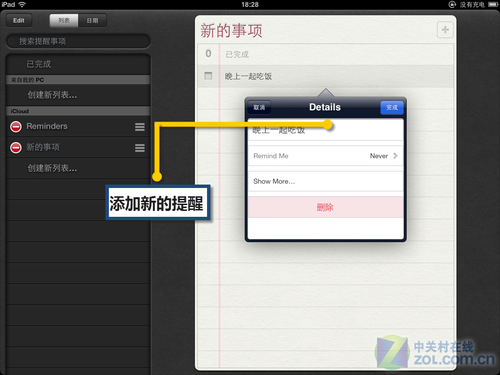Edit the reminder title field in Details

coord(325,130)
